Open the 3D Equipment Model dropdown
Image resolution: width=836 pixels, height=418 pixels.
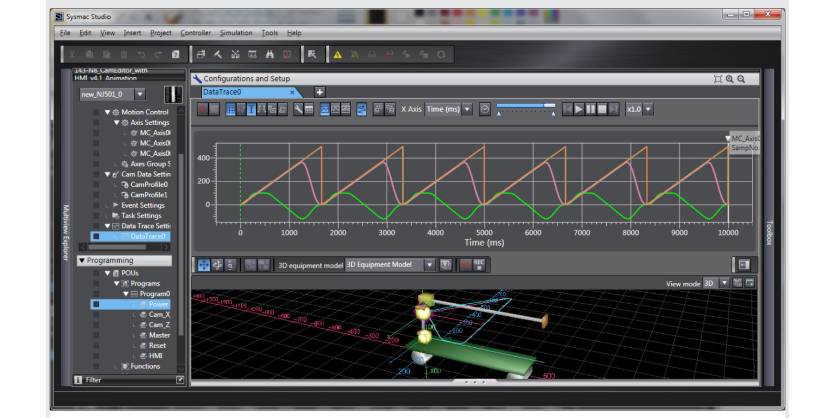point(429,265)
